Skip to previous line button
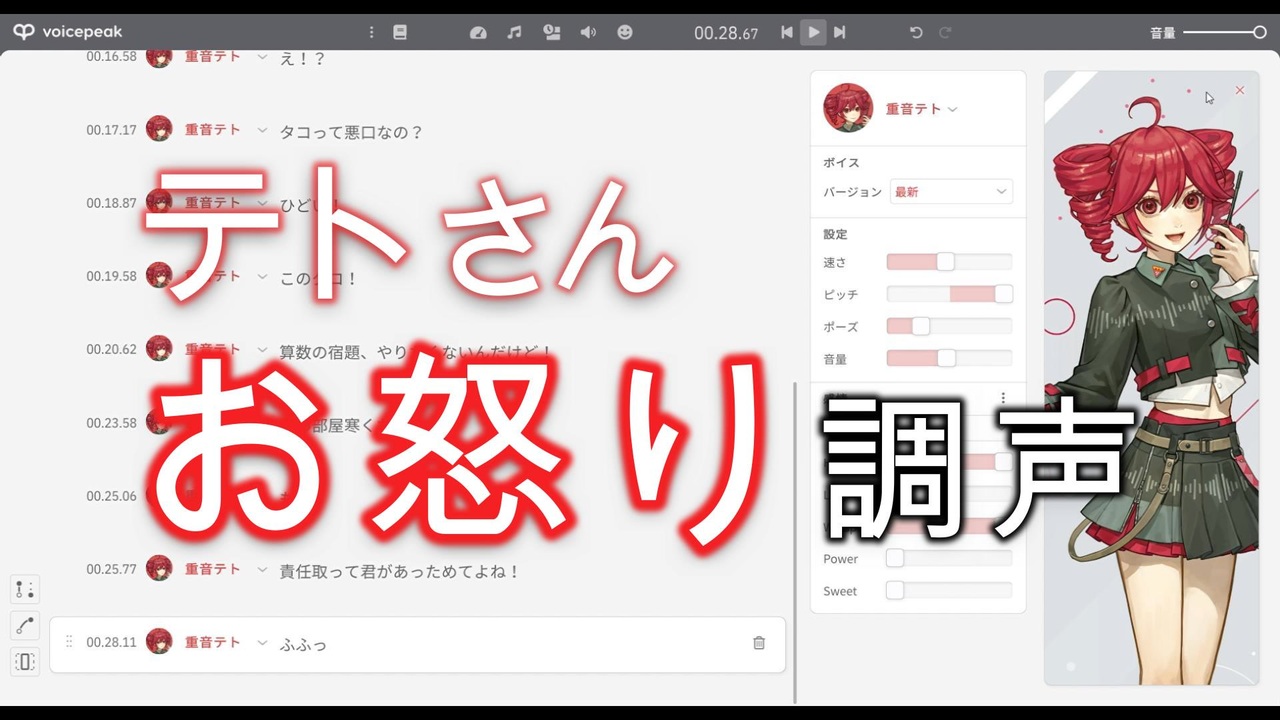Image resolution: width=1280 pixels, height=720 pixels. [787, 32]
